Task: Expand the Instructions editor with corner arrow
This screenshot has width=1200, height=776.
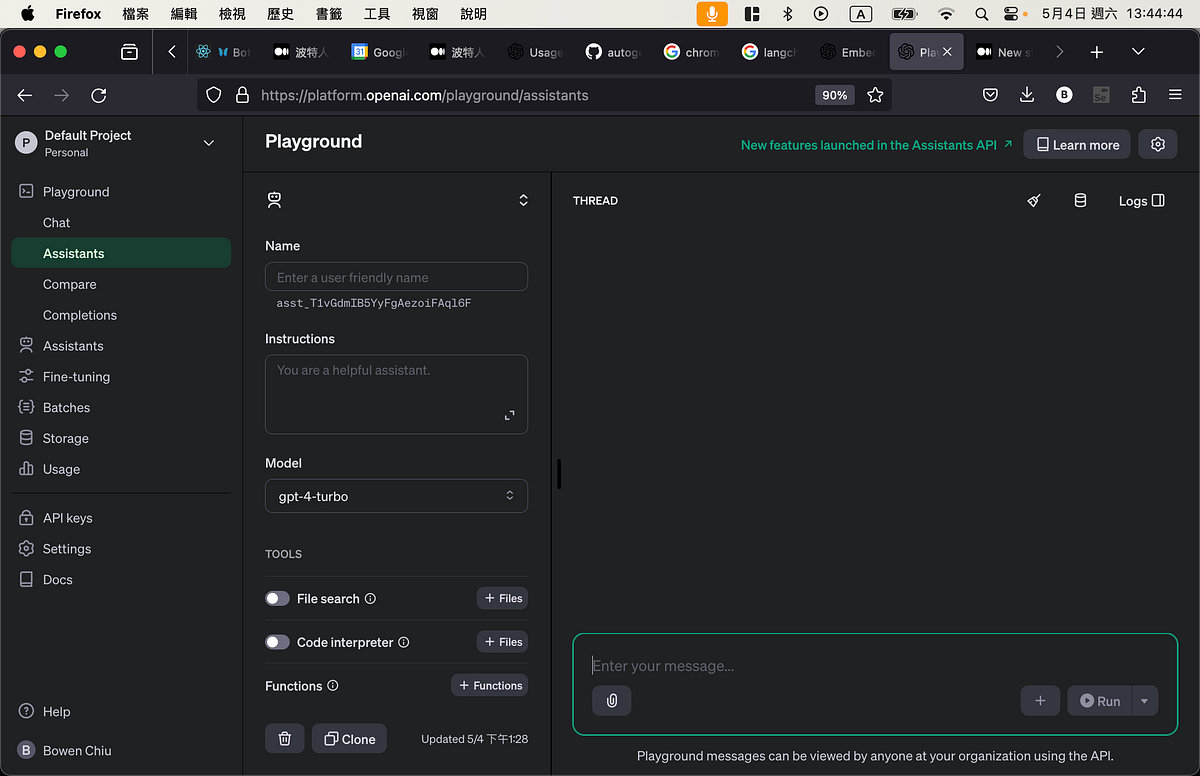Action: tap(510, 414)
